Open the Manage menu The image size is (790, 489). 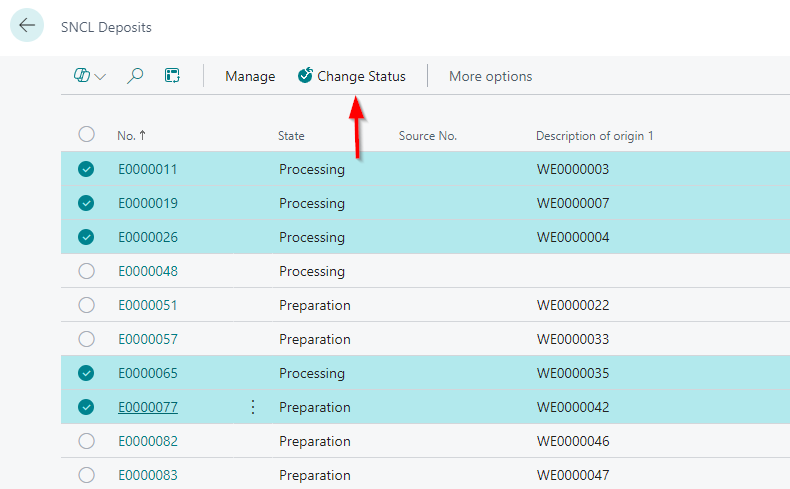tap(250, 76)
